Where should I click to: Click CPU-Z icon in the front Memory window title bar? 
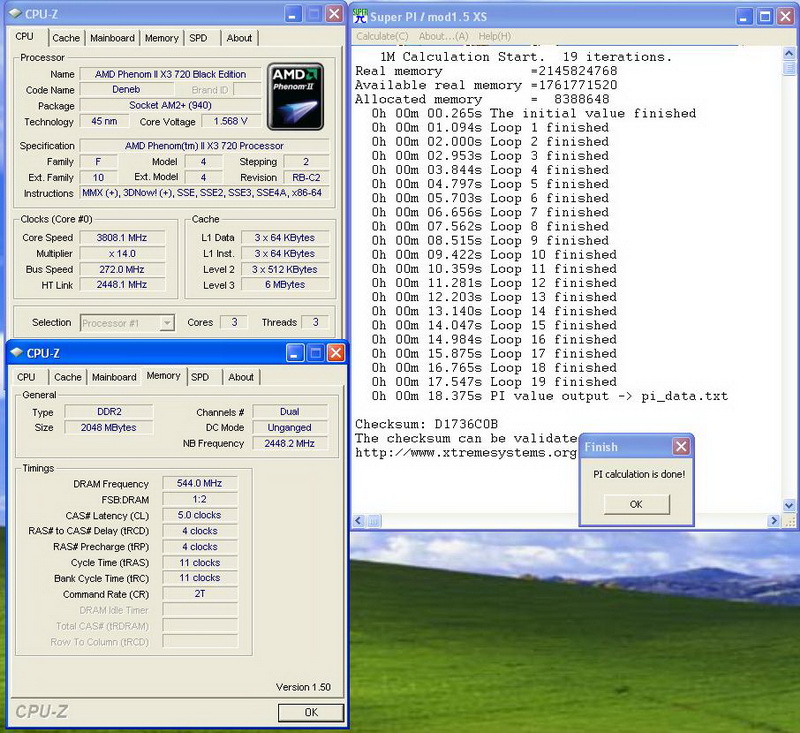coord(17,353)
